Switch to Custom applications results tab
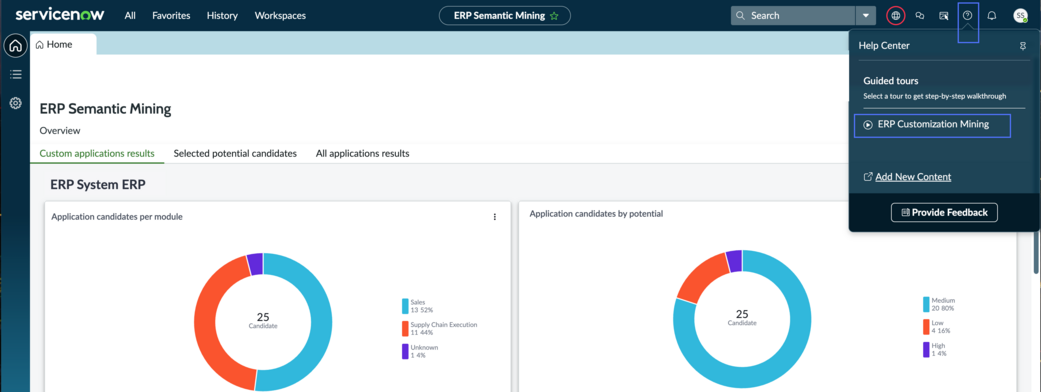Image resolution: width=1041 pixels, height=392 pixels. pyautogui.click(x=97, y=153)
